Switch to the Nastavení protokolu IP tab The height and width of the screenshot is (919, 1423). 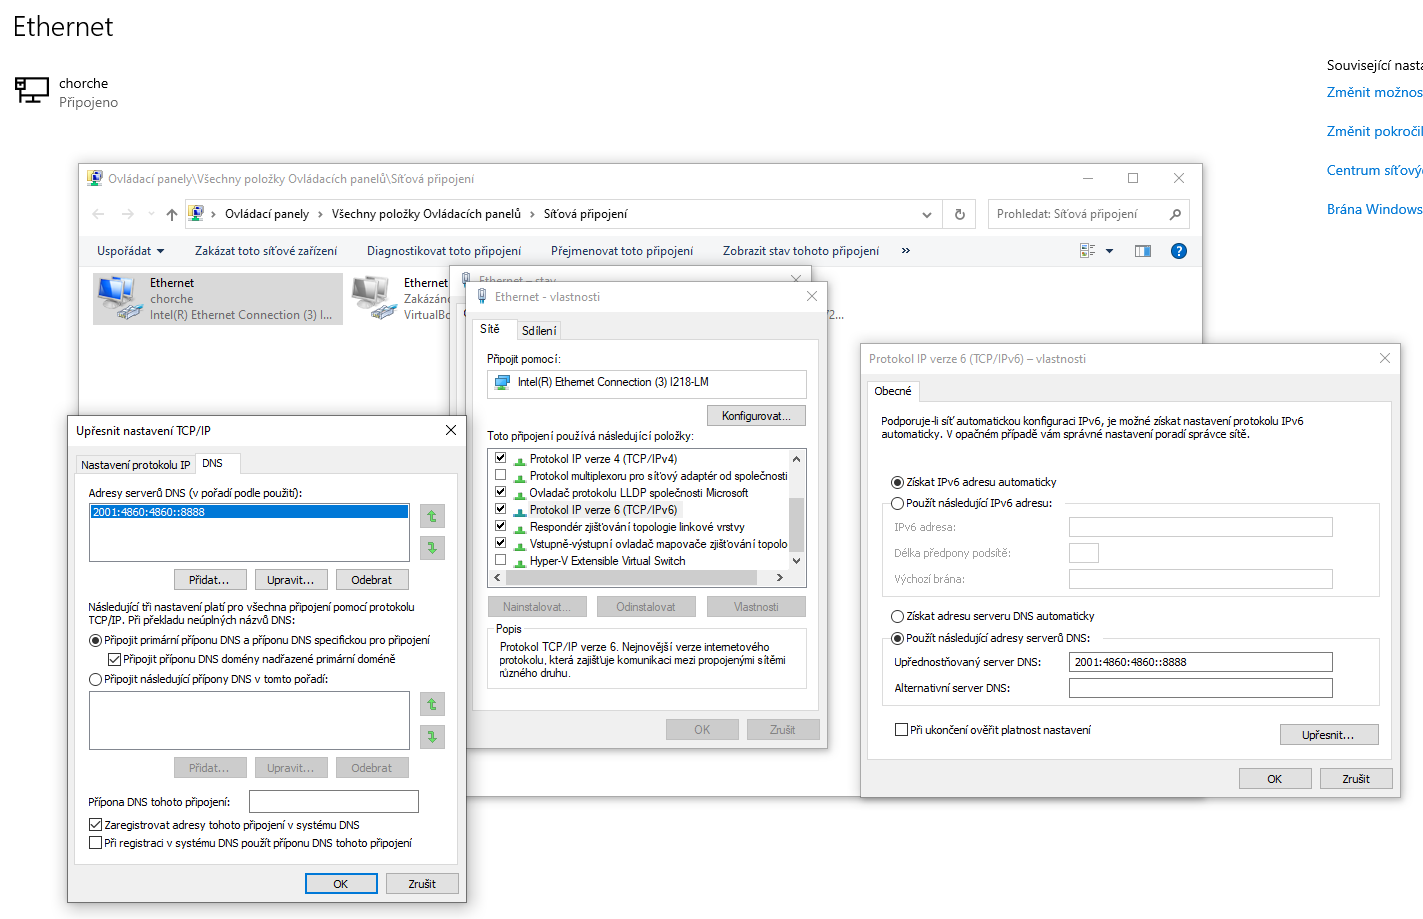point(135,464)
